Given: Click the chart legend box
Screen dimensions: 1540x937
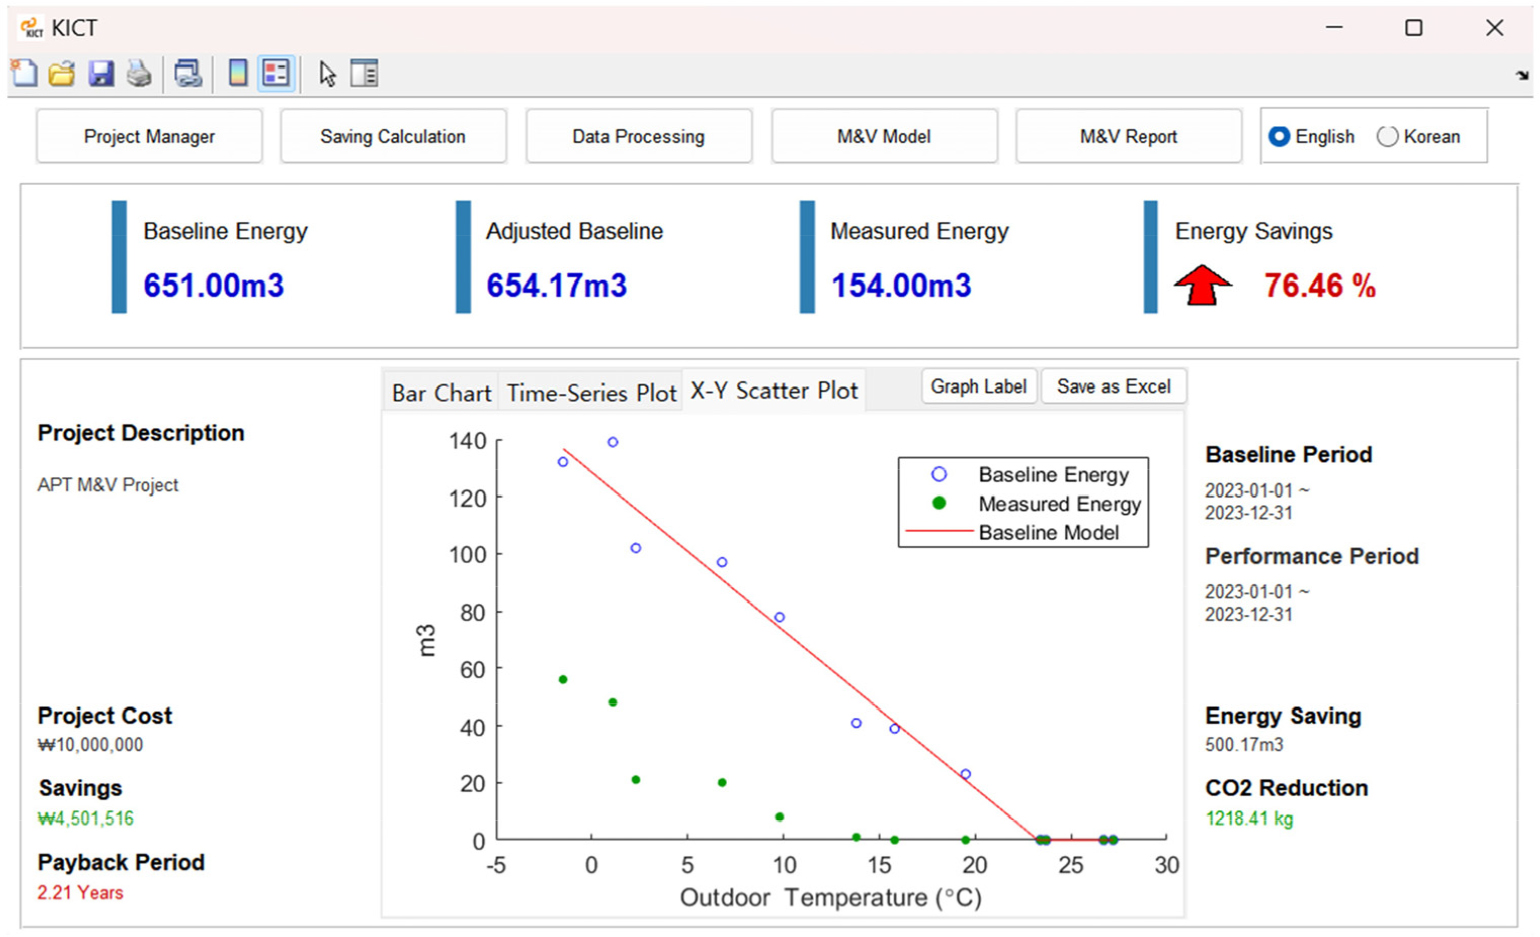Looking at the screenshot, I should coord(1023,503).
